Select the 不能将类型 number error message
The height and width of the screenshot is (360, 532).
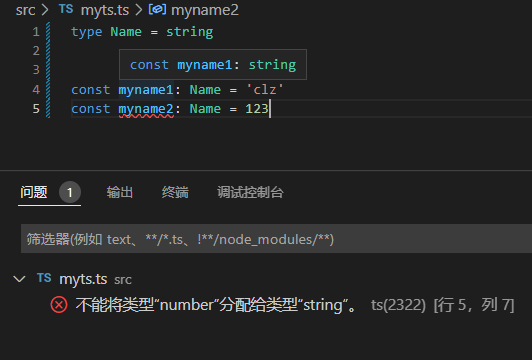216,305
